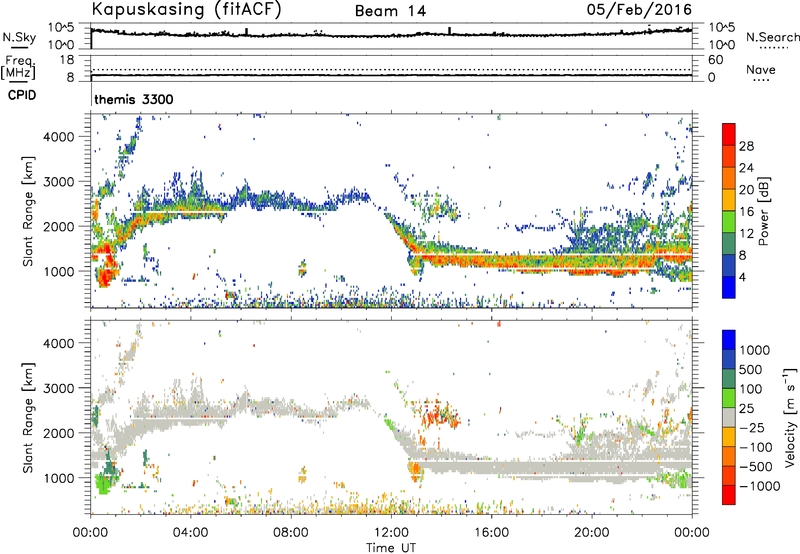Click the CPID label
The width and height of the screenshot is (800, 554).
(22, 95)
